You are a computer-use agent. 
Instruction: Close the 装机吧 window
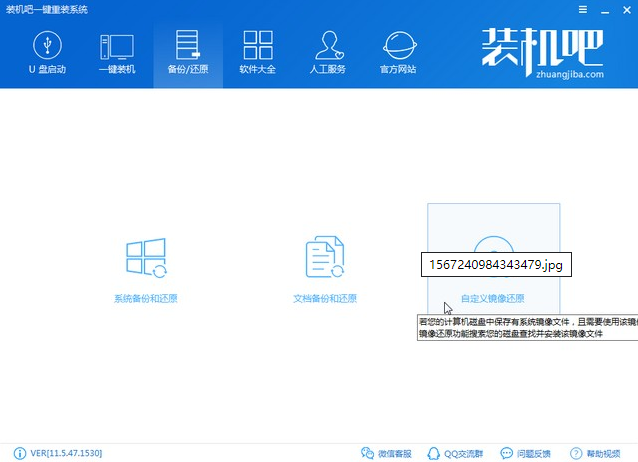(627, 10)
